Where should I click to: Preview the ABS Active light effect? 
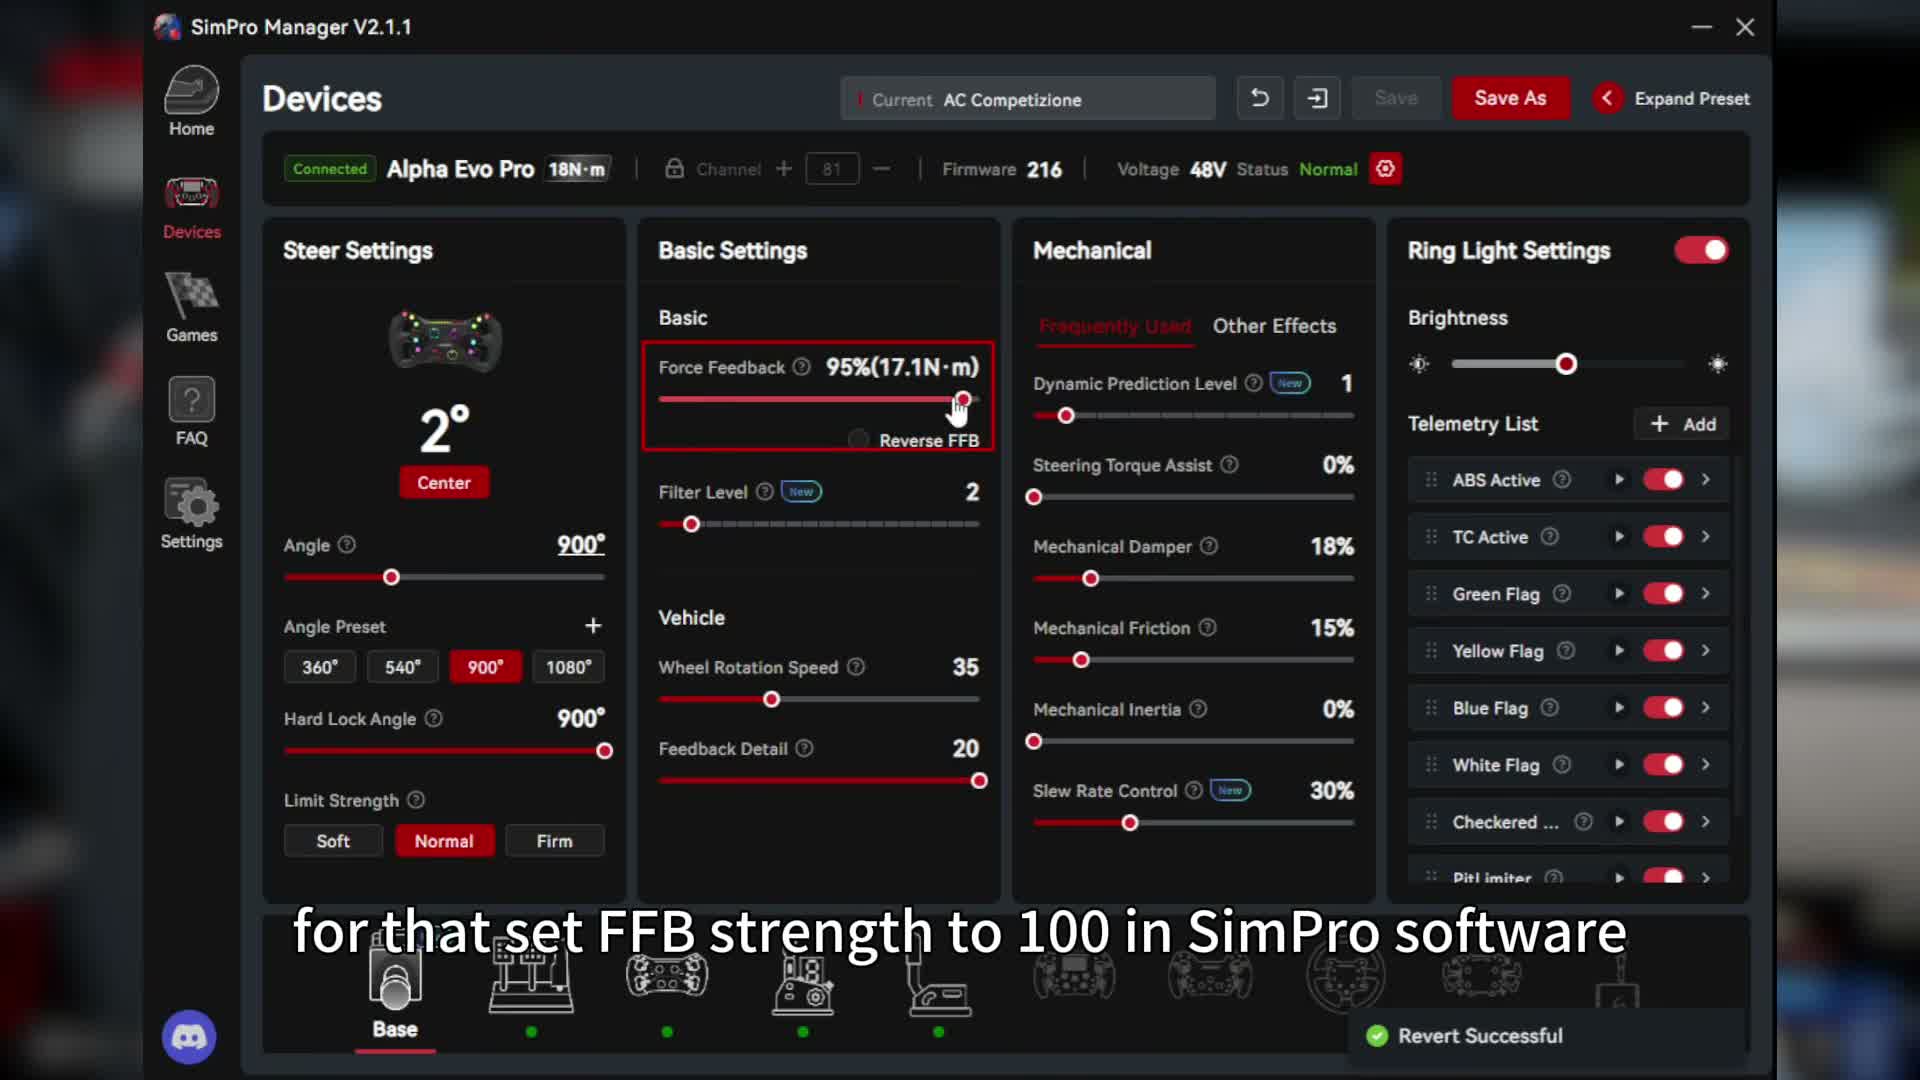(x=1619, y=480)
